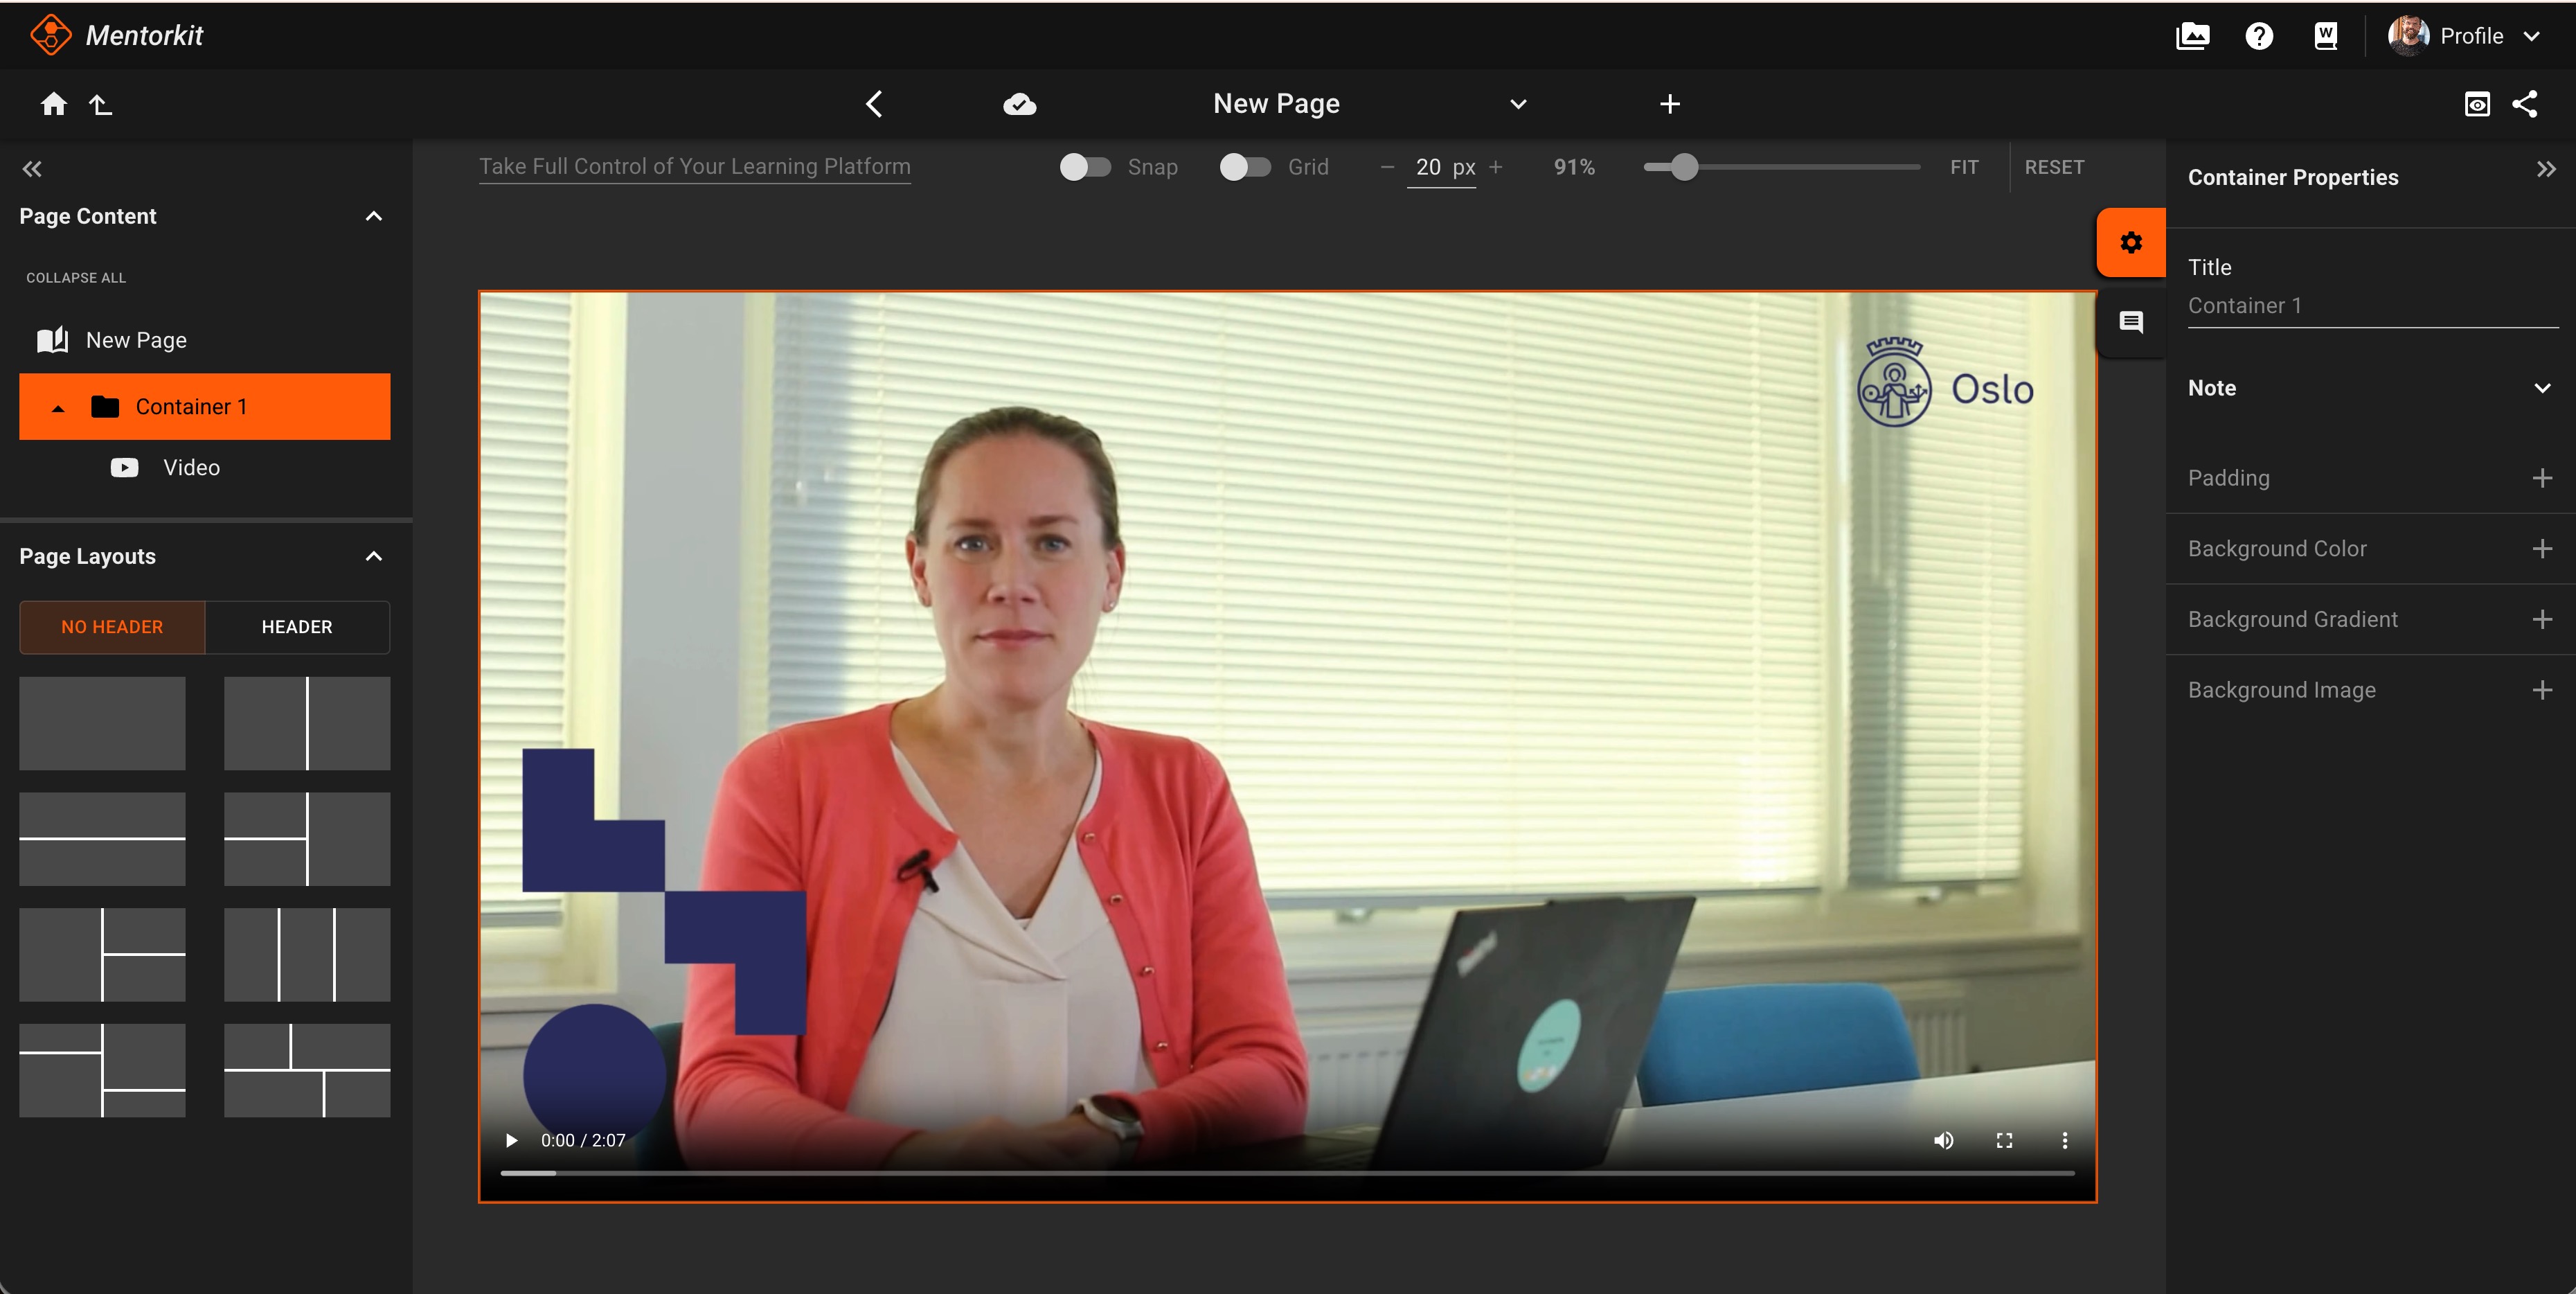This screenshot has width=2576, height=1294.
Task: Switch to the HEADER layouts tab
Action: coord(297,627)
